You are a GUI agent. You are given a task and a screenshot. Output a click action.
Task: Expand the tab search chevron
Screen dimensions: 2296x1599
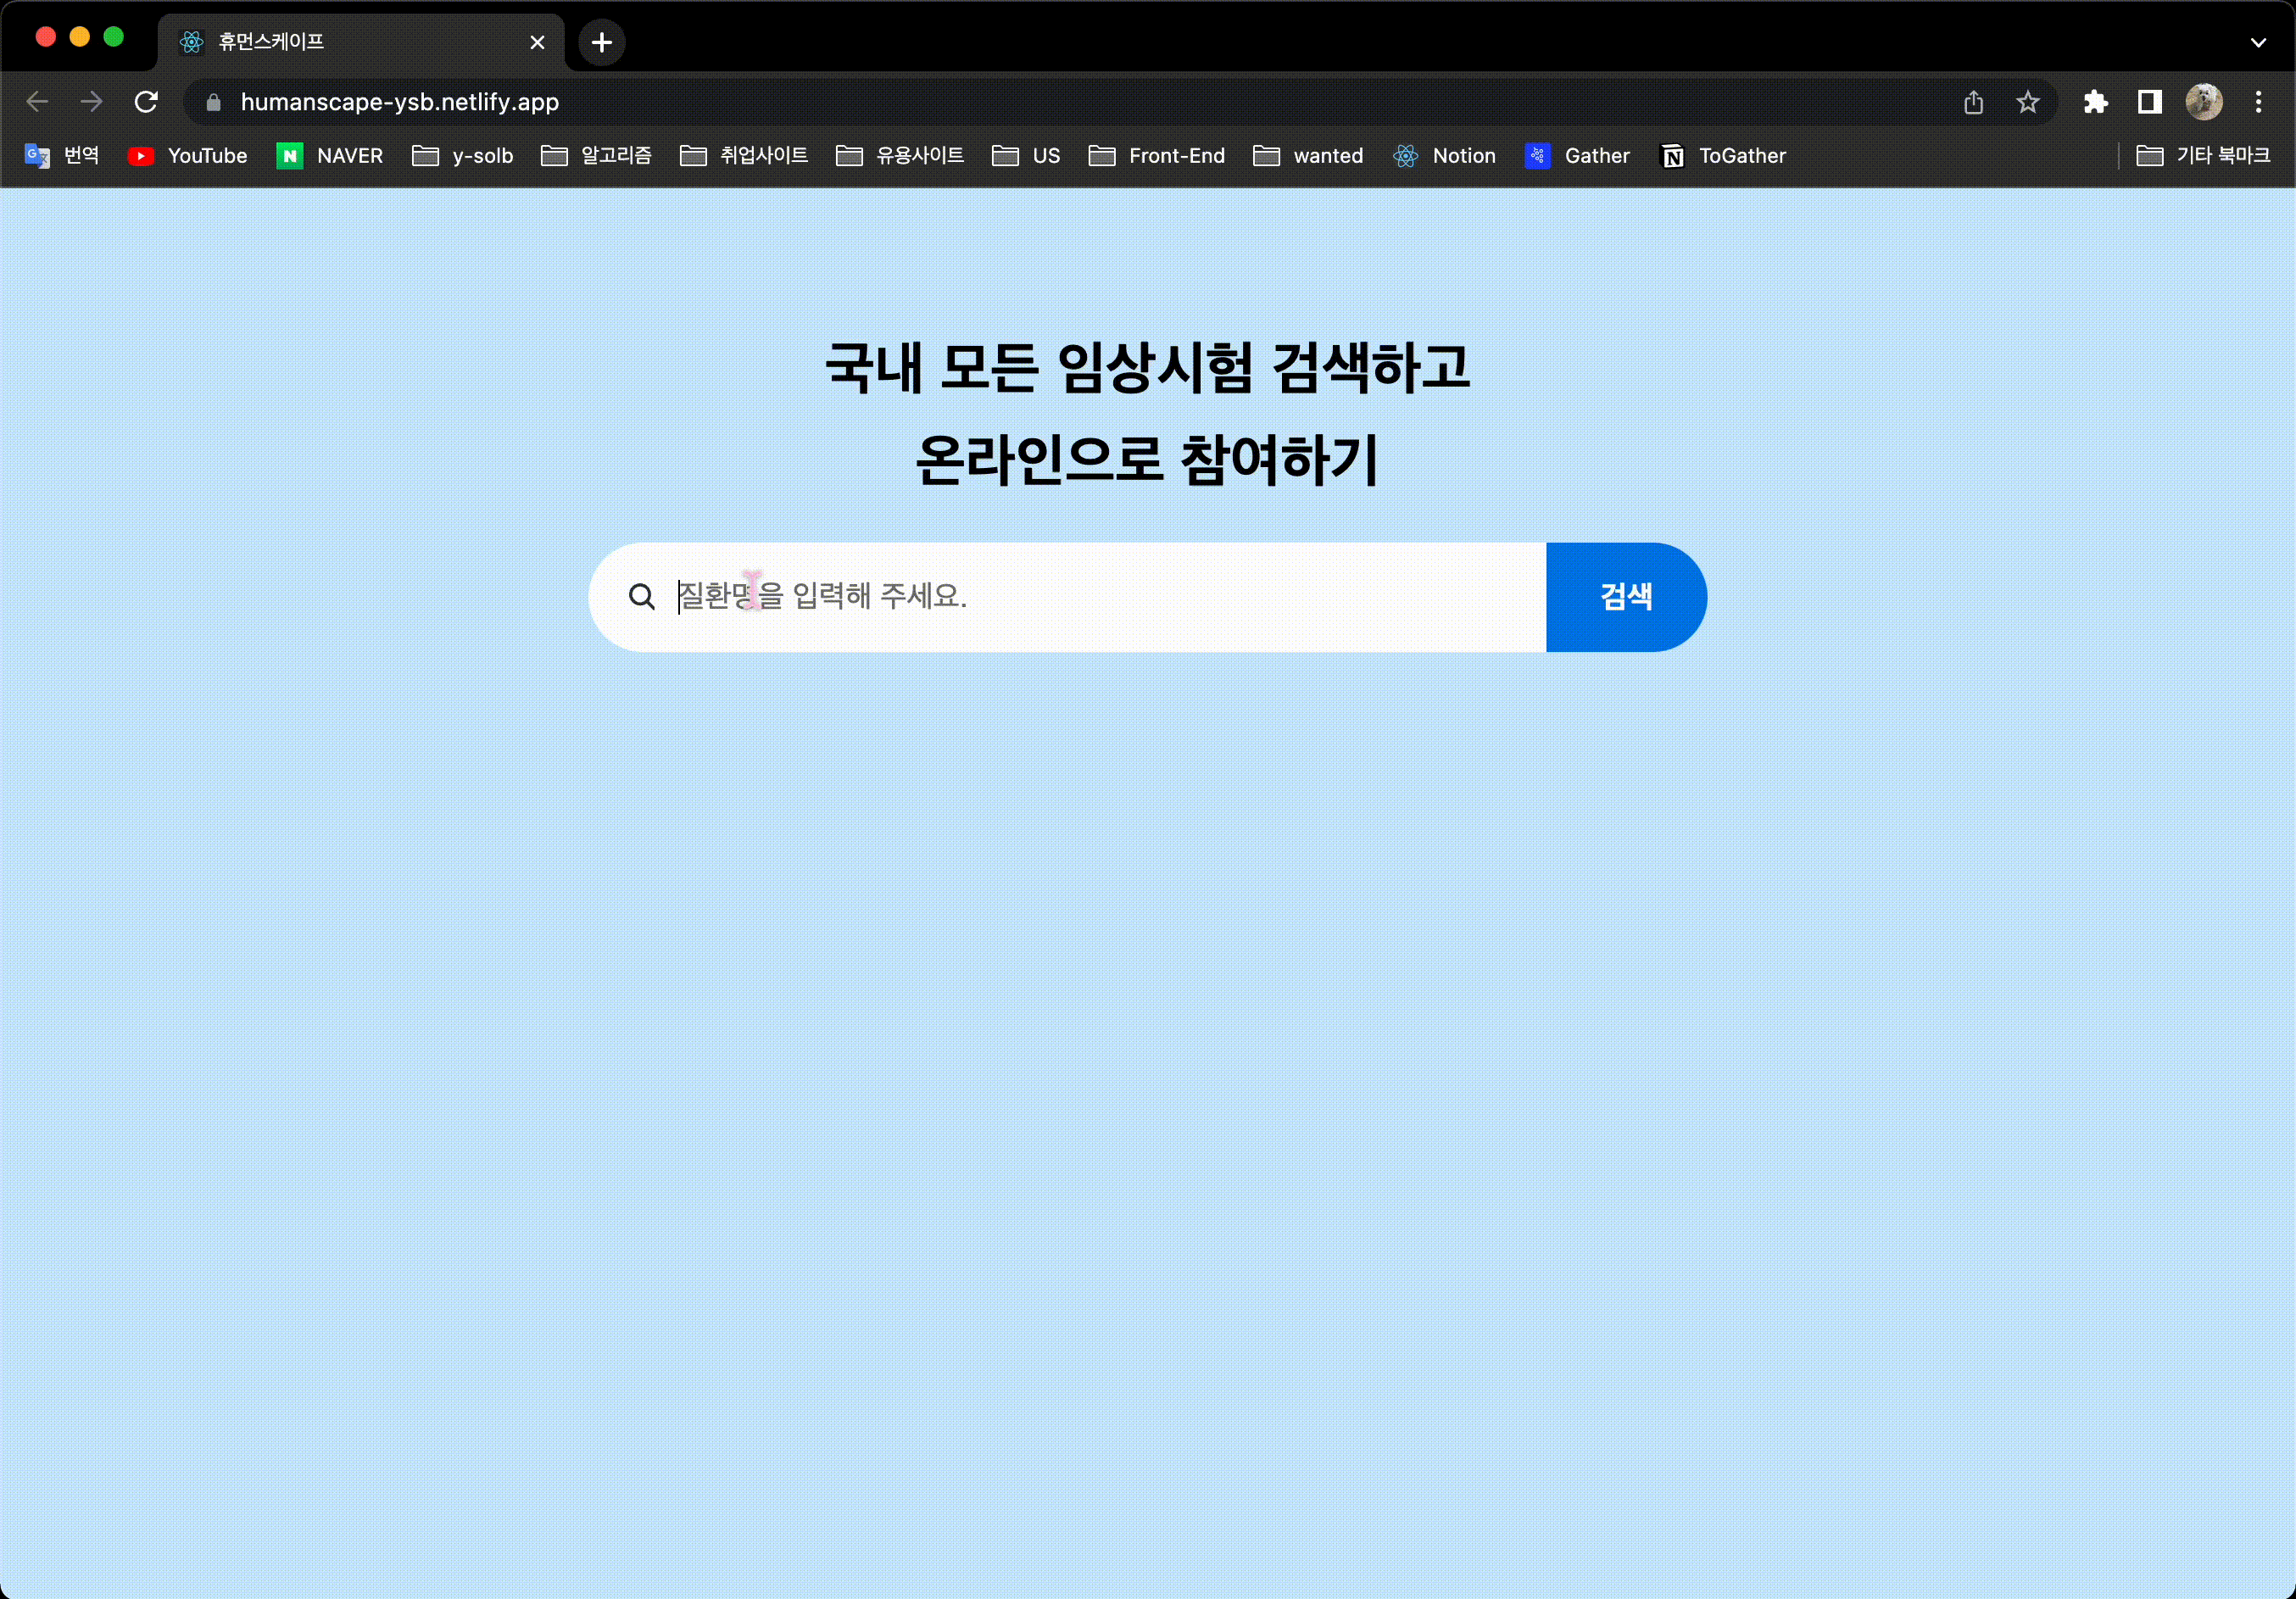pyautogui.click(x=2258, y=43)
